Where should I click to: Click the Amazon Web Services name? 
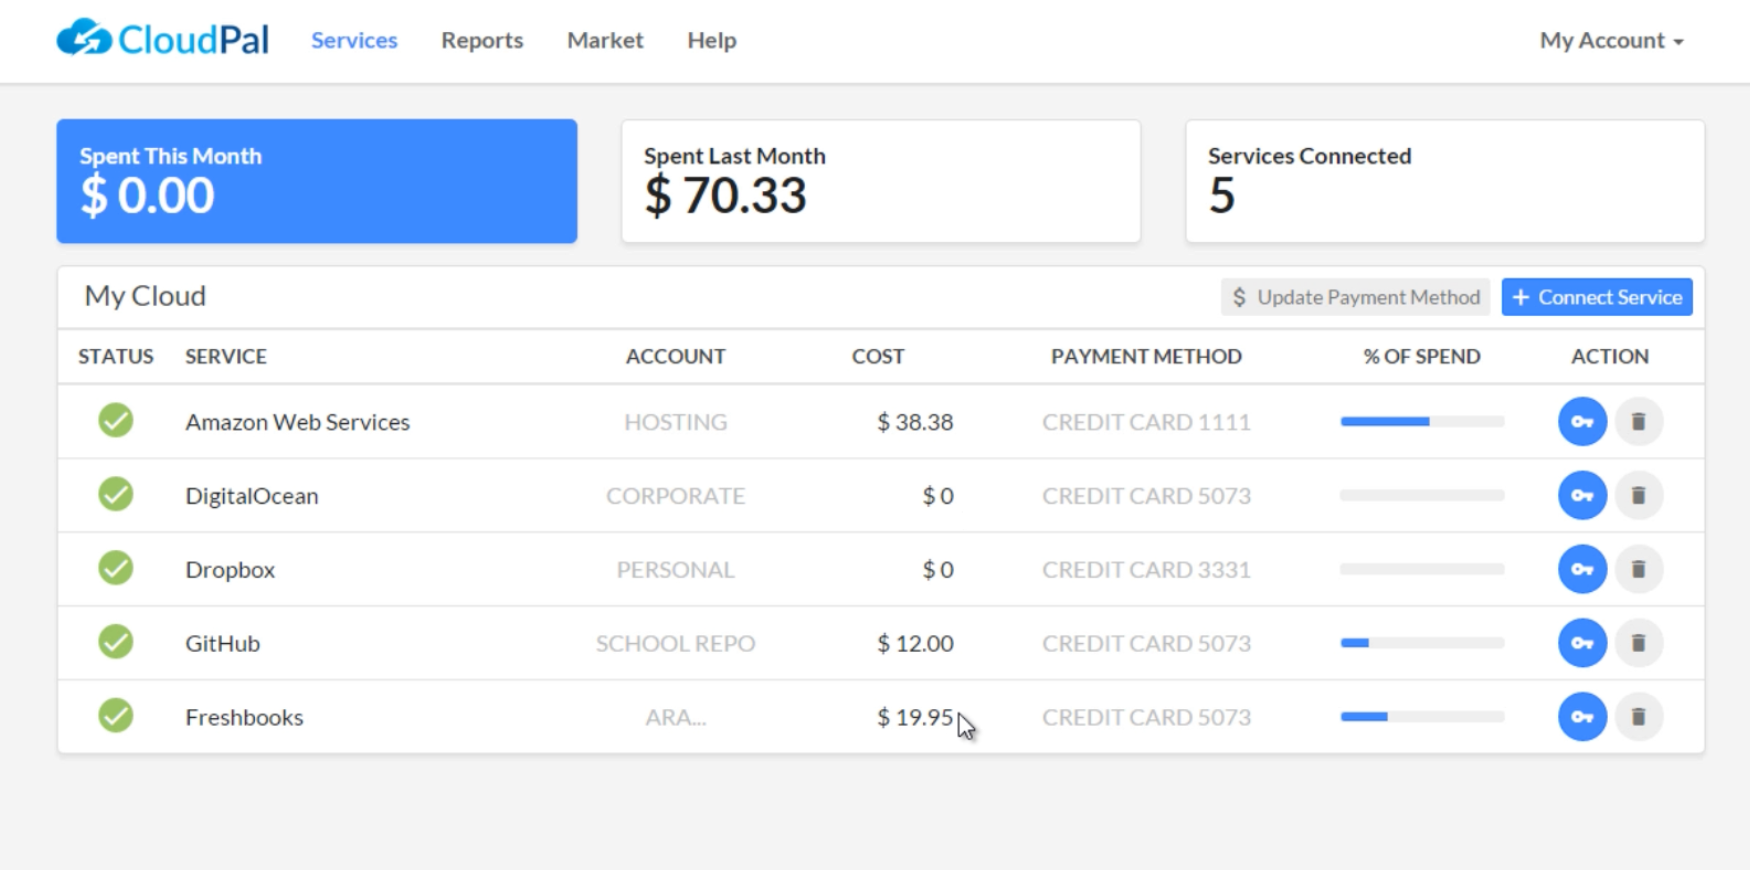tap(297, 422)
